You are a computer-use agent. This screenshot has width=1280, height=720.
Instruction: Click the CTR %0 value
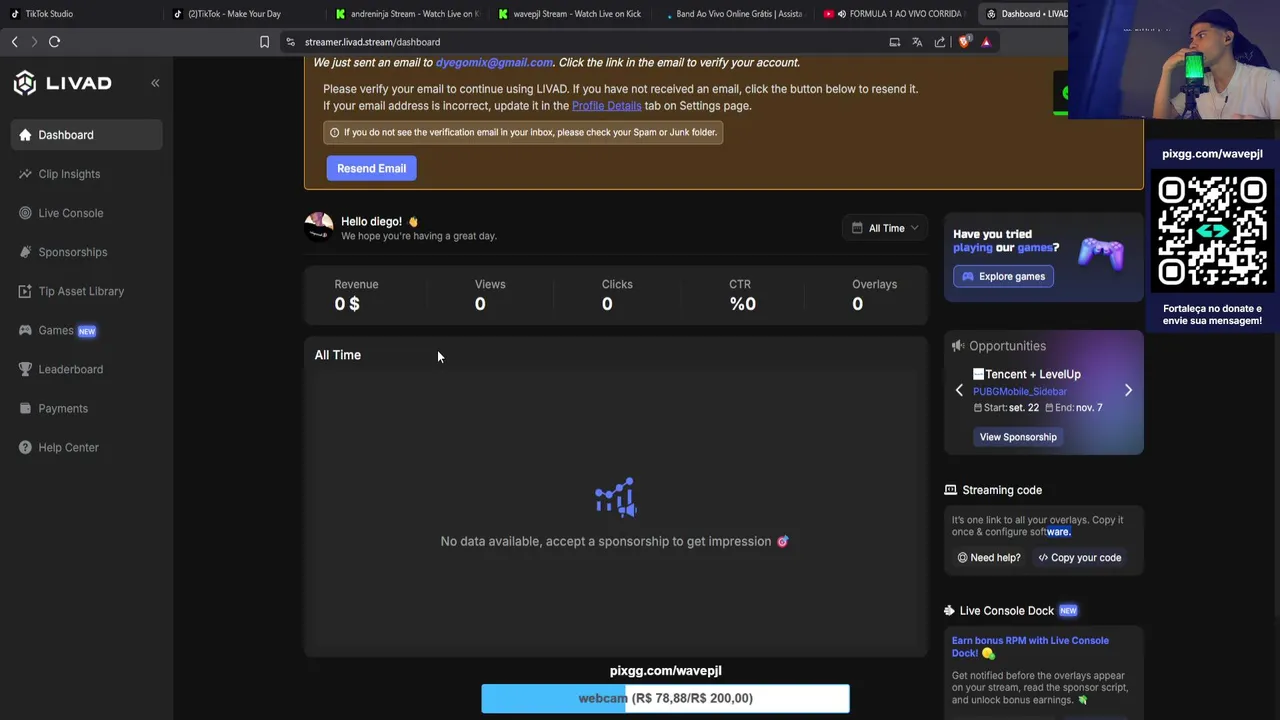743,304
